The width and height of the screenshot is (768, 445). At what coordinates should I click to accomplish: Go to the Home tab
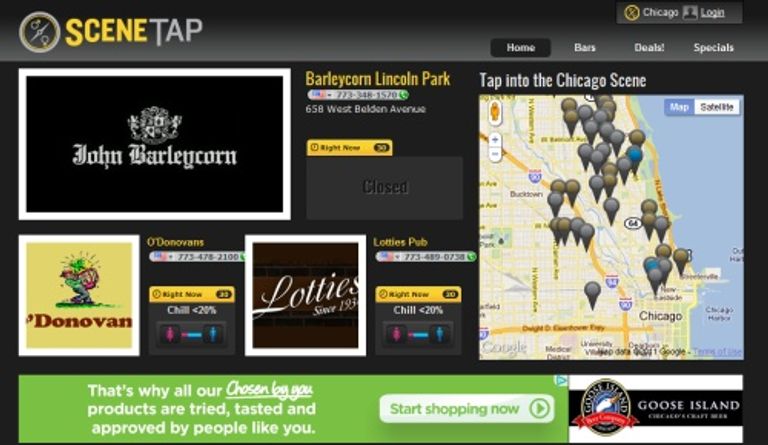[x=521, y=47]
